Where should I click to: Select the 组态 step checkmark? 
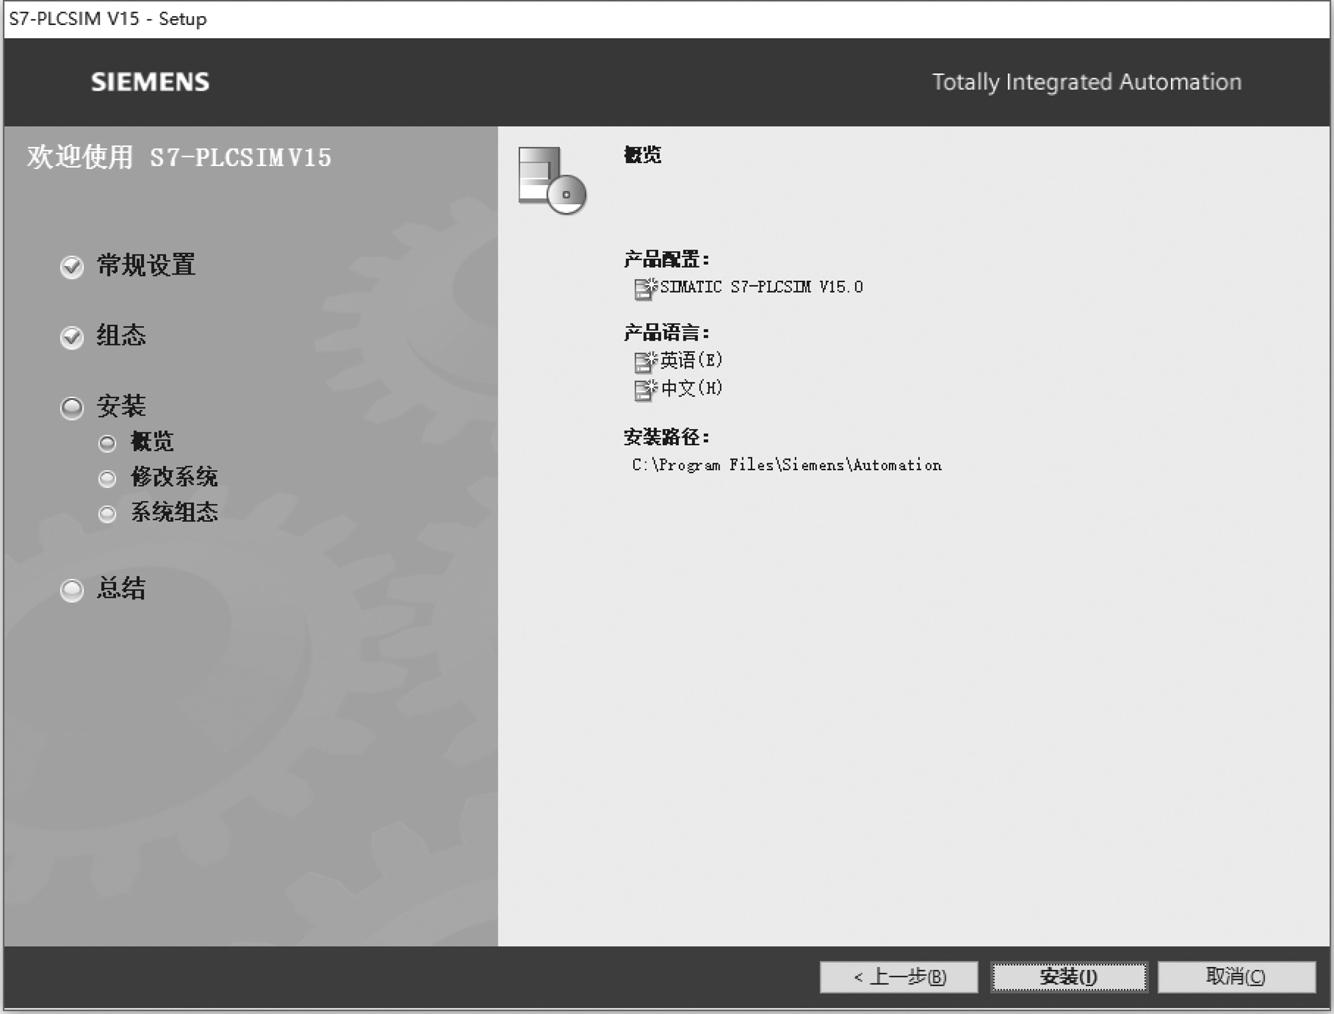click(x=72, y=337)
